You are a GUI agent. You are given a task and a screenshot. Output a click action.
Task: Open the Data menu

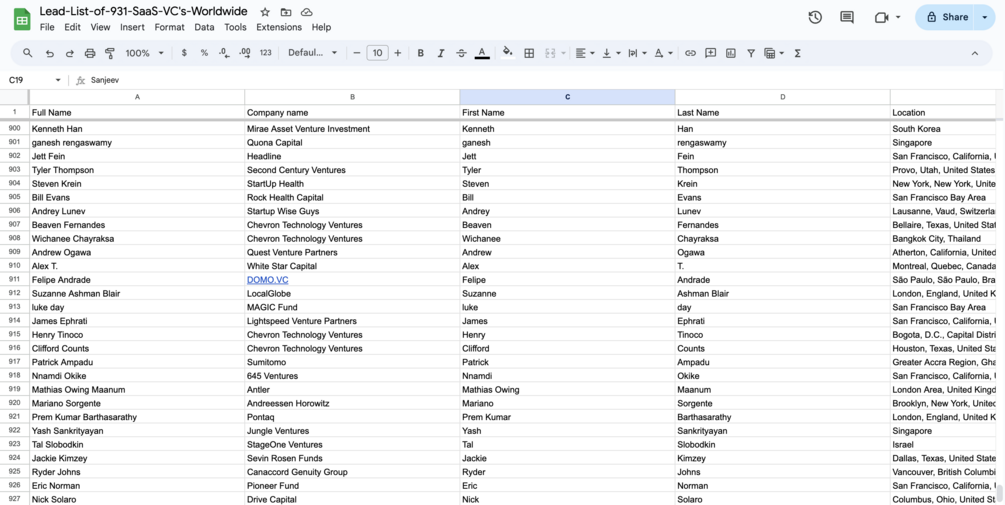[x=204, y=27]
